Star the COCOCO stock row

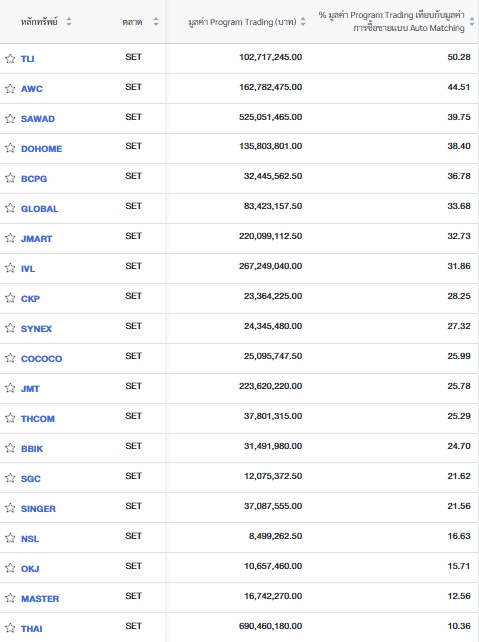pyautogui.click(x=10, y=358)
